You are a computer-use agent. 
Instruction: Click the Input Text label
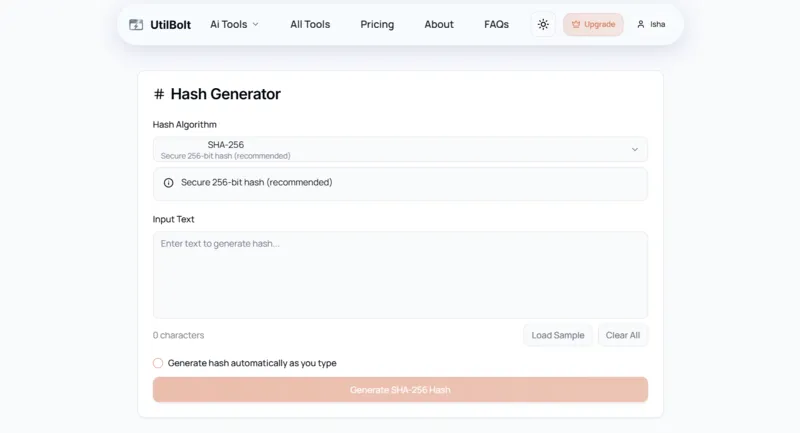click(173, 219)
